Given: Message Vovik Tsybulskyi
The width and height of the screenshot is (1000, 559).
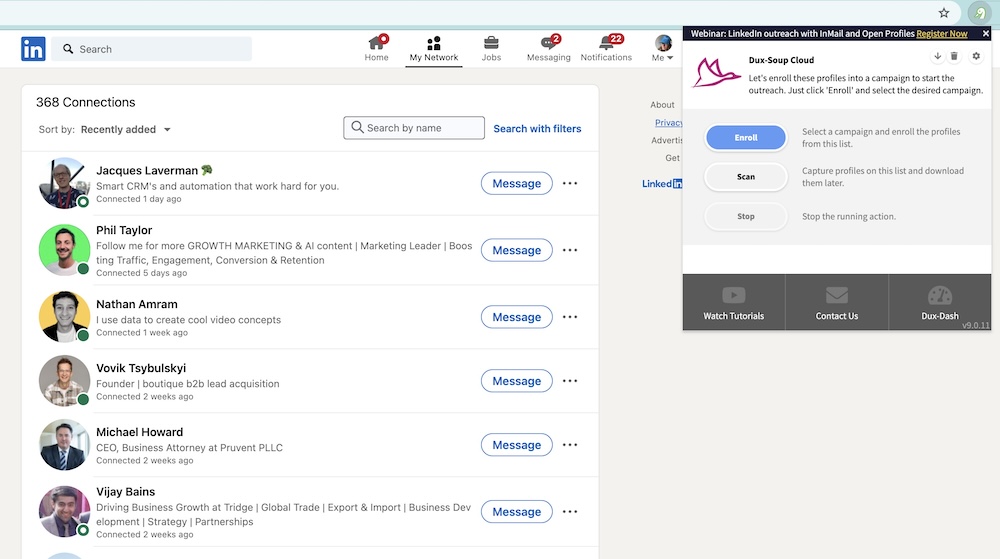Looking at the screenshot, I should click(517, 381).
